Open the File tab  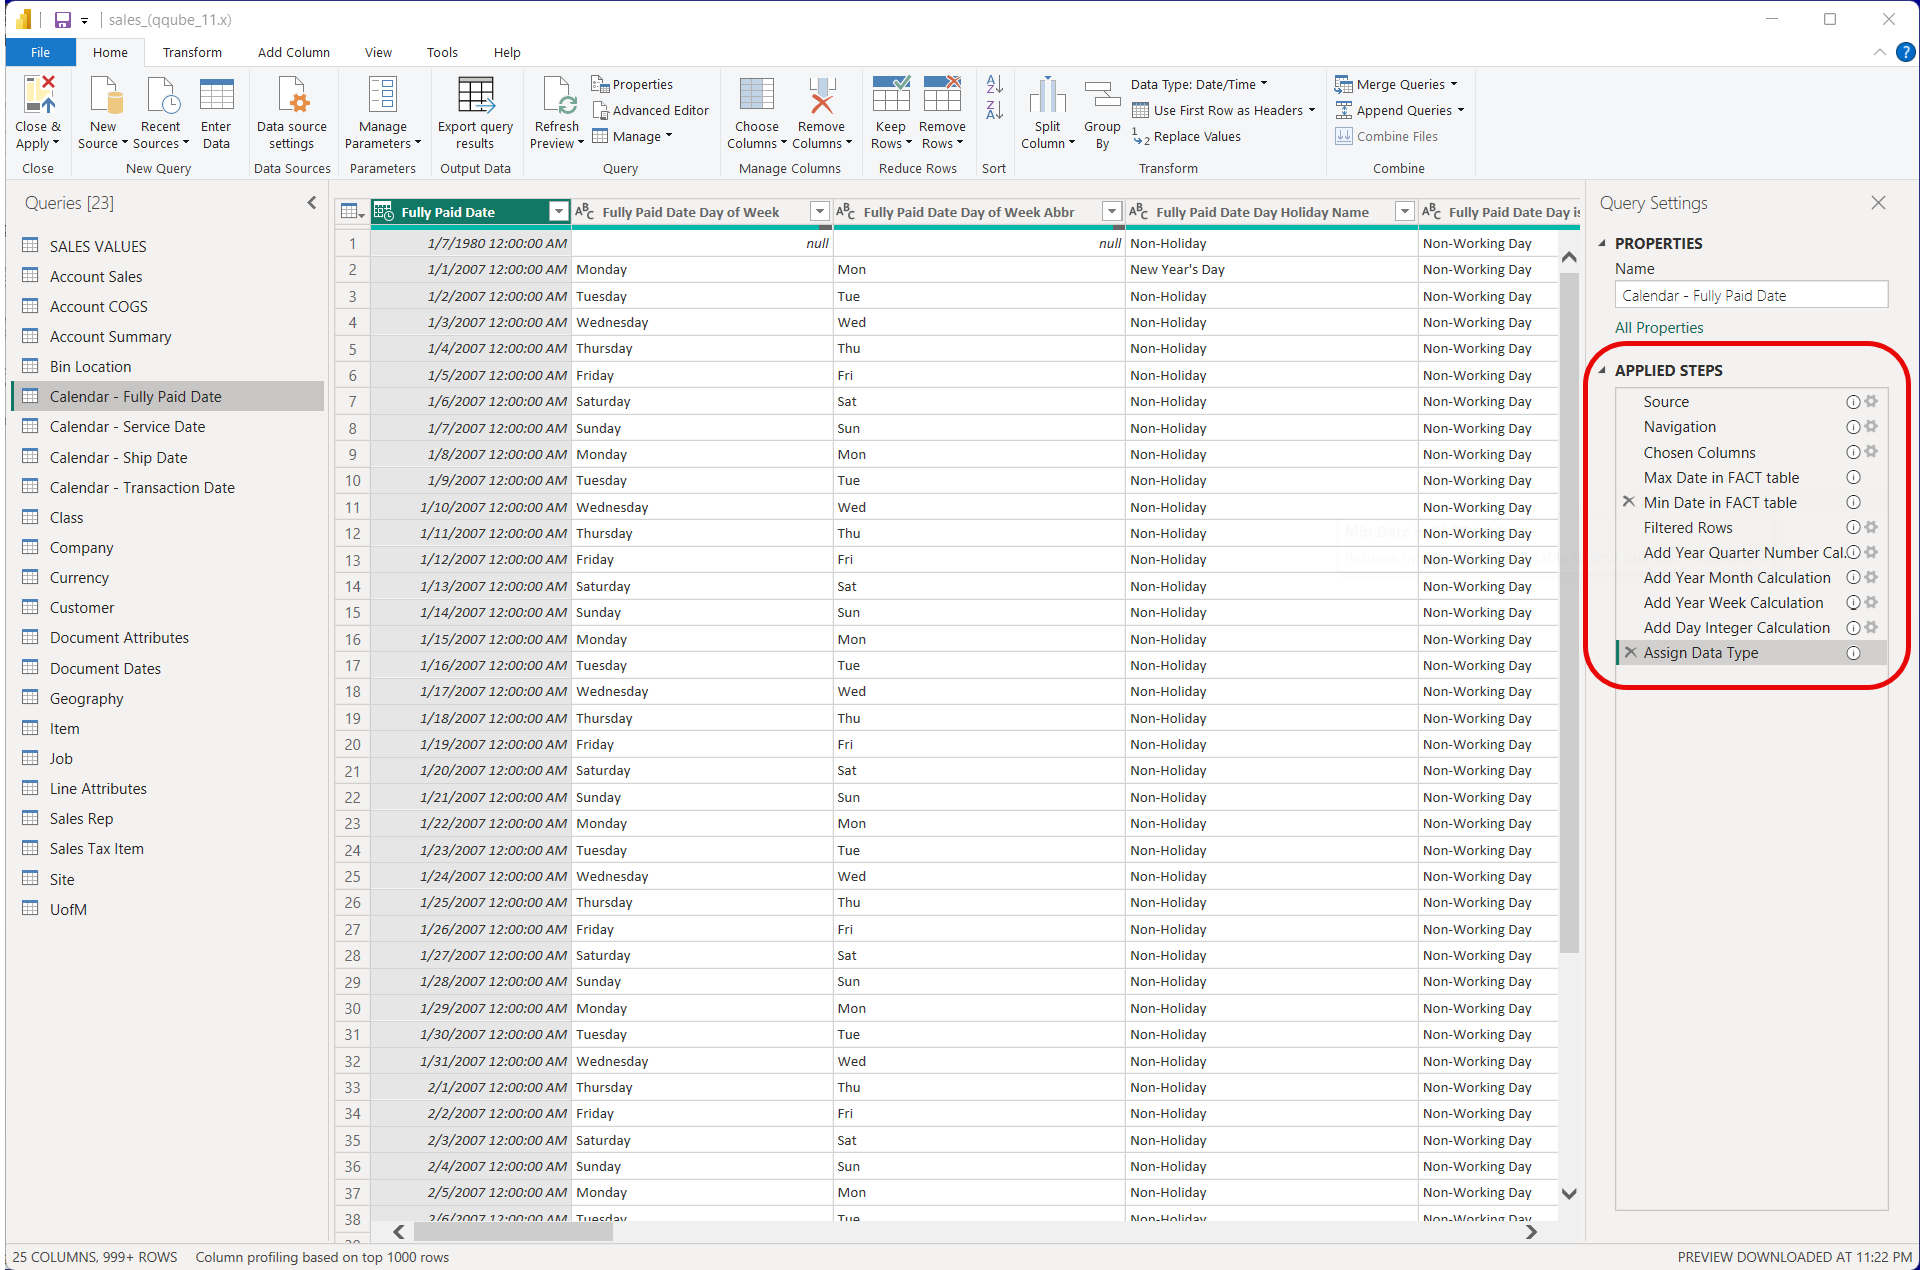40,52
